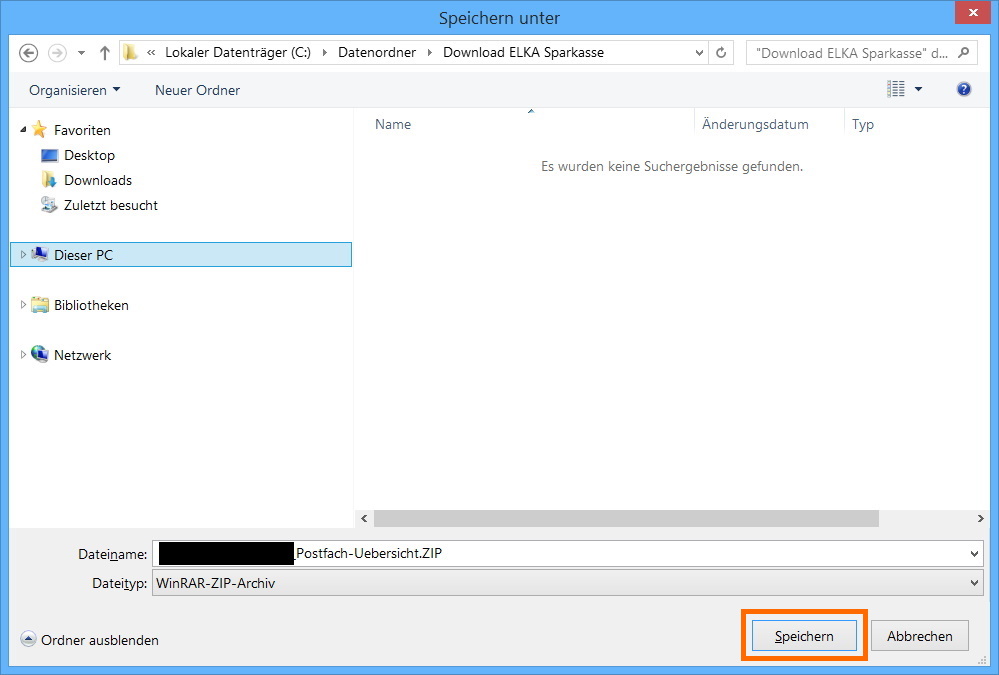
Task: Cancel with the Abbrechen button
Action: coord(919,636)
